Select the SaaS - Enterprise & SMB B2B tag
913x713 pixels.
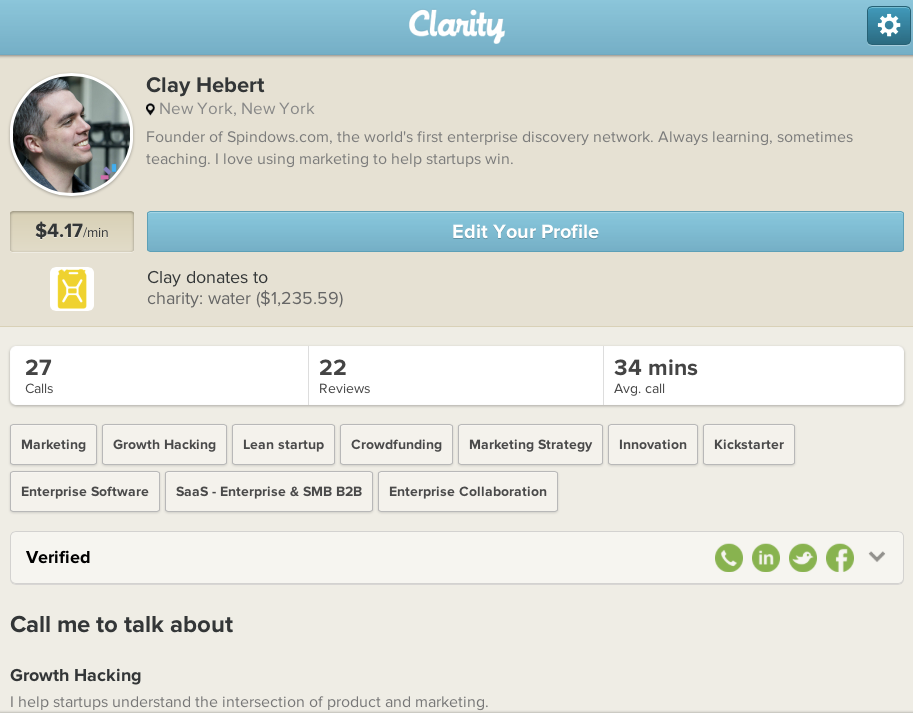click(269, 492)
